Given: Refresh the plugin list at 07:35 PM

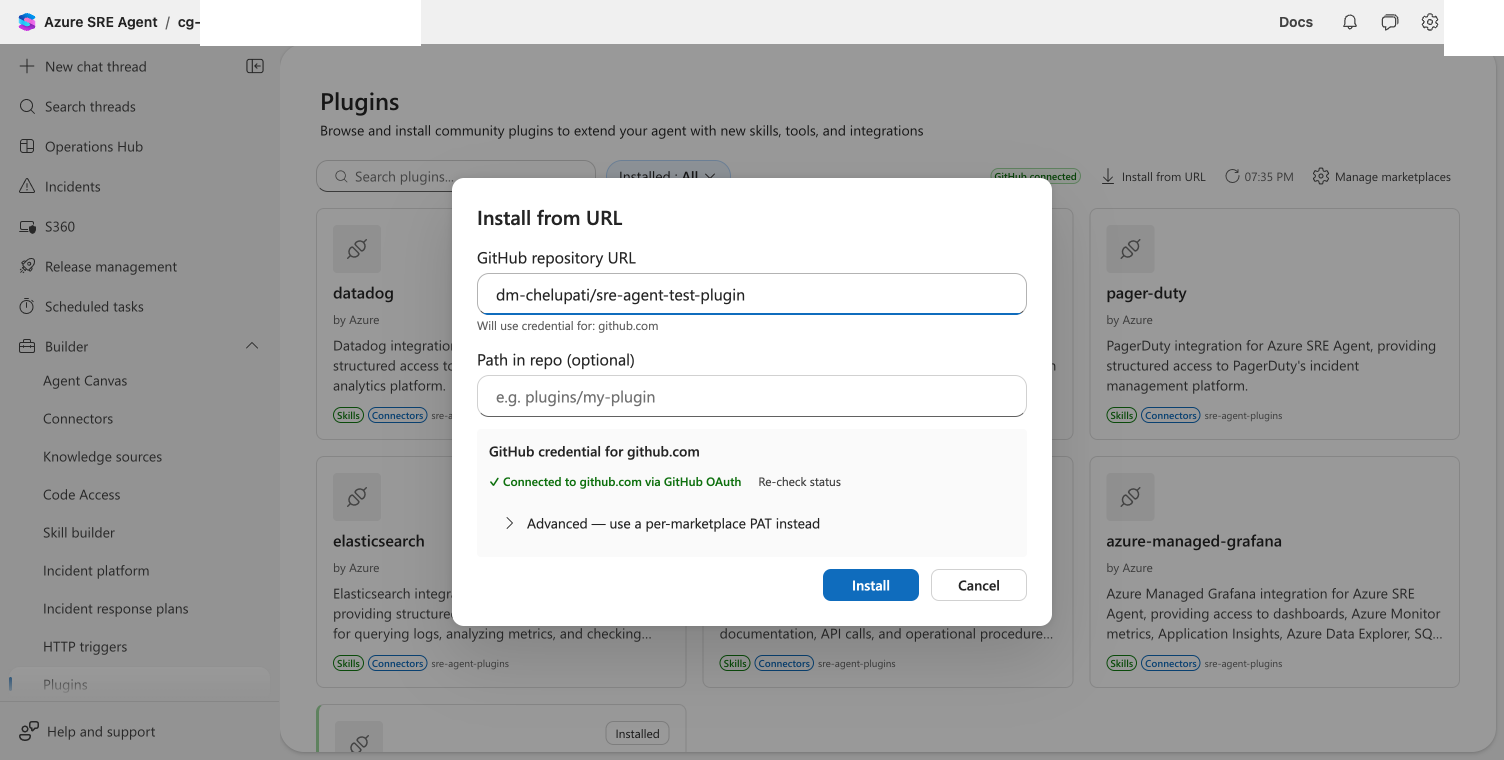Looking at the screenshot, I should point(1260,176).
